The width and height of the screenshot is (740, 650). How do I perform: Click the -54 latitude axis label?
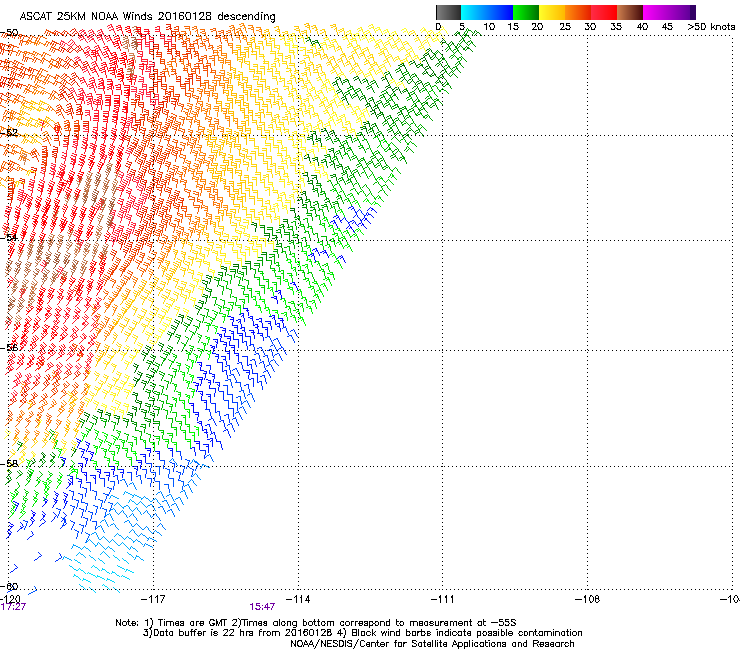tap(9, 237)
